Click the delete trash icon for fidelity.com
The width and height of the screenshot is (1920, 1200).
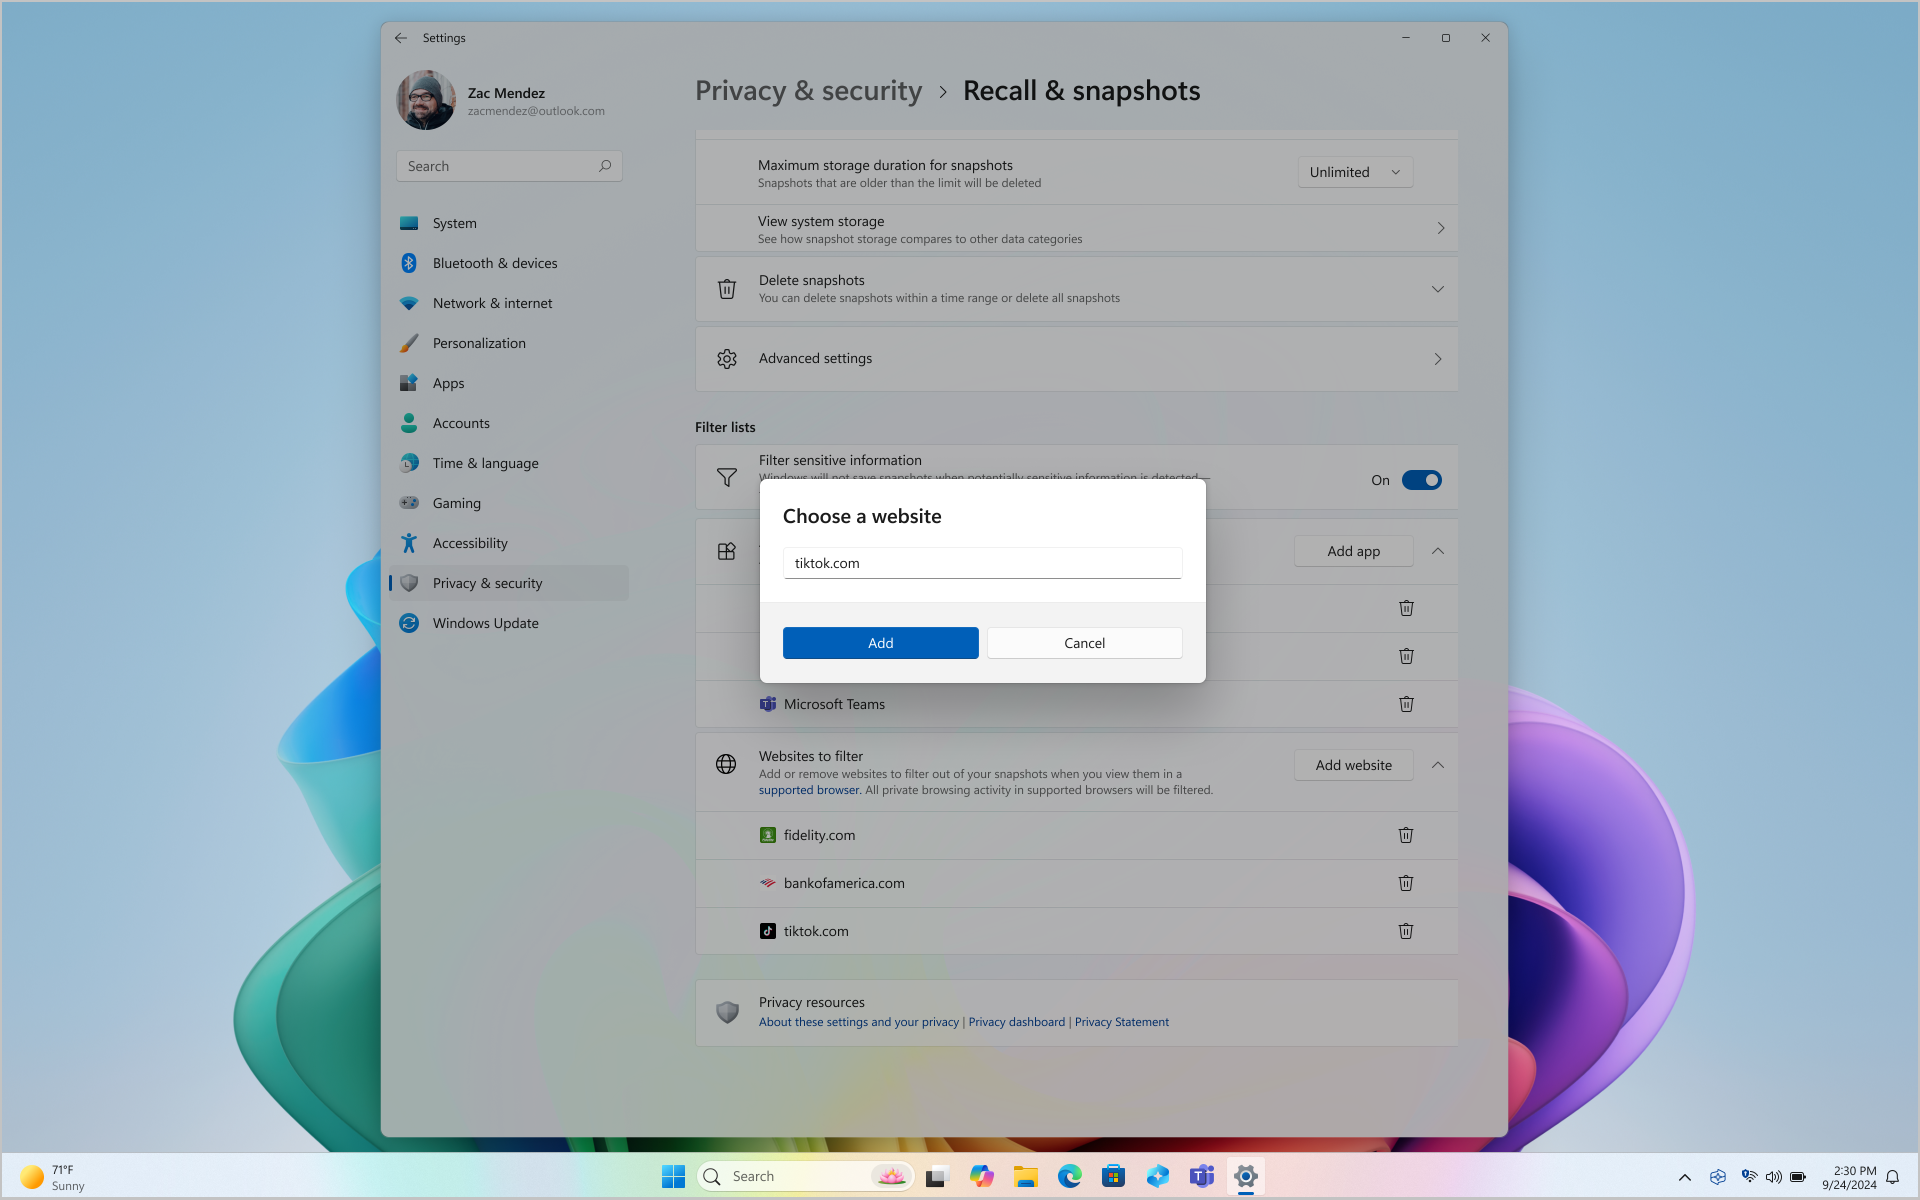[x=1406, y=834]
